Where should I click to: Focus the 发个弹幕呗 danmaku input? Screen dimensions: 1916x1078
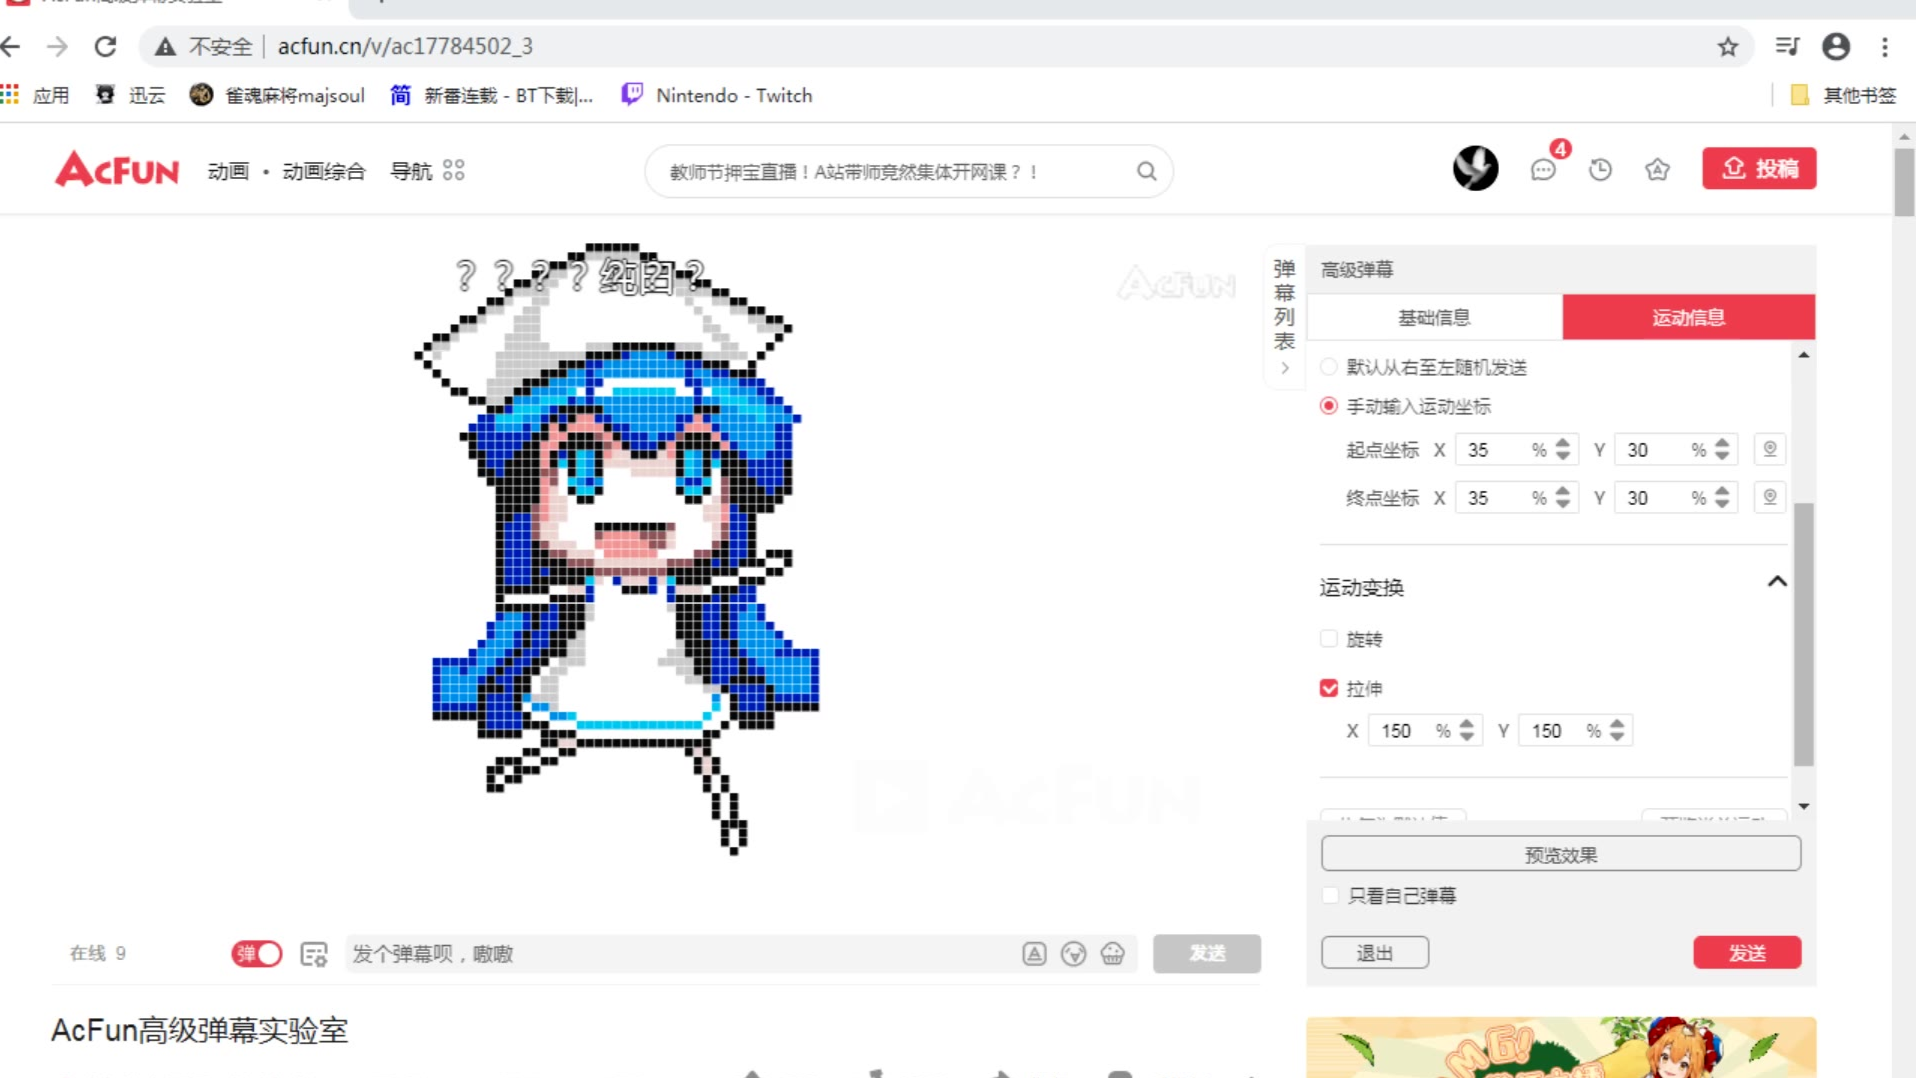tap(680, 954)
